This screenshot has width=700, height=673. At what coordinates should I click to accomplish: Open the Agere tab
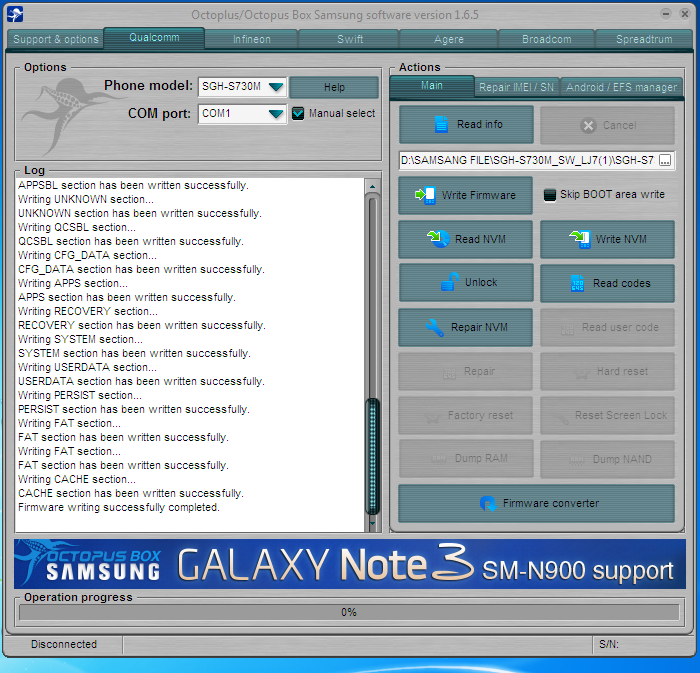click(x=449, y=39)
